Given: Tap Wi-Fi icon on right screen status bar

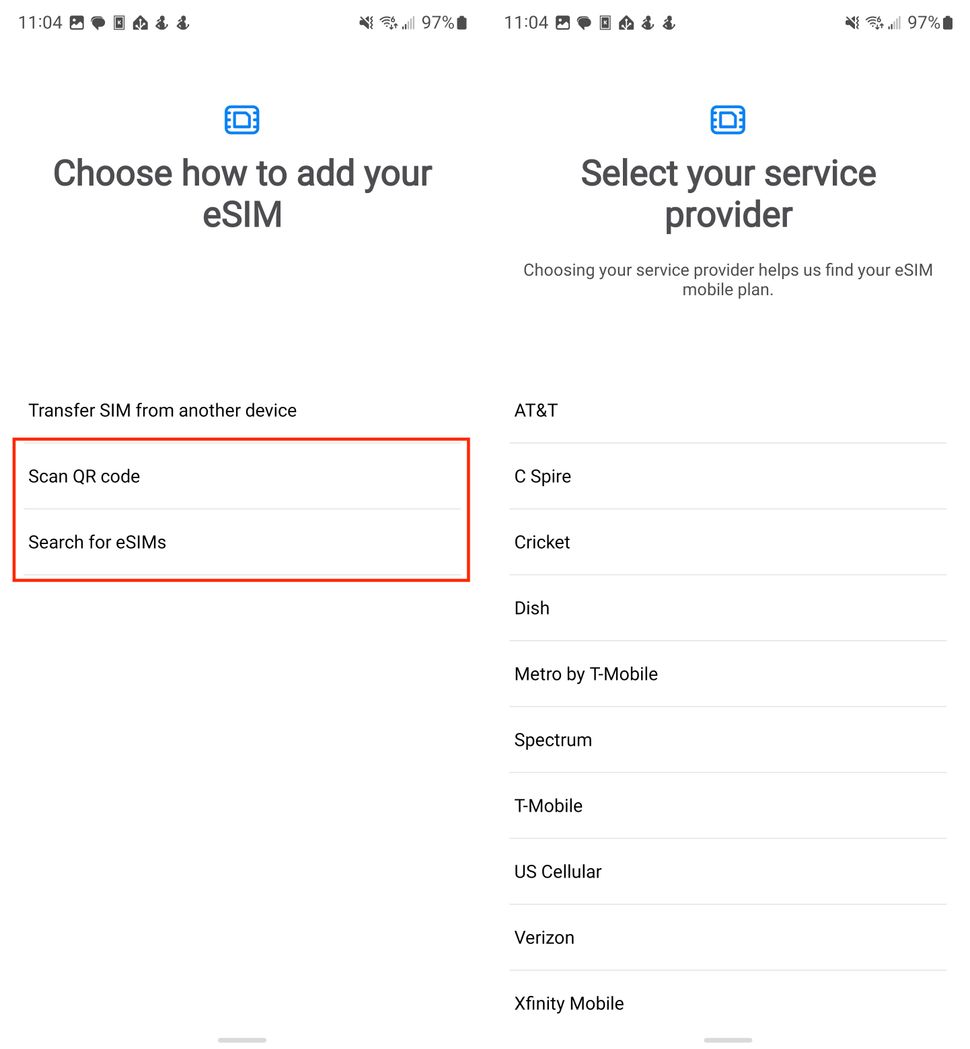Looking at the screenshot, I should 873,23.
